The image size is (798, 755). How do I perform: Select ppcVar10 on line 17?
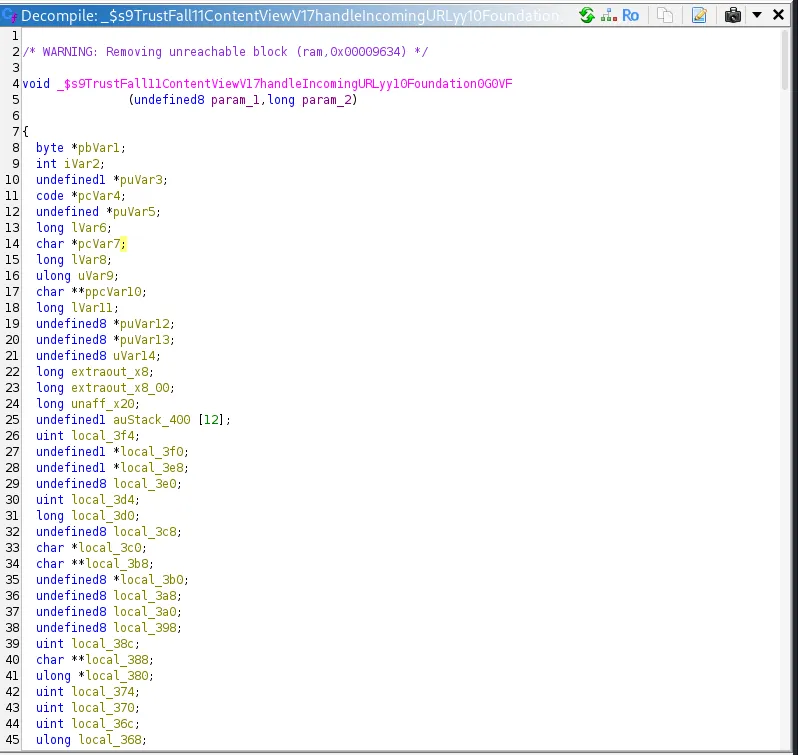click(112, 292)
